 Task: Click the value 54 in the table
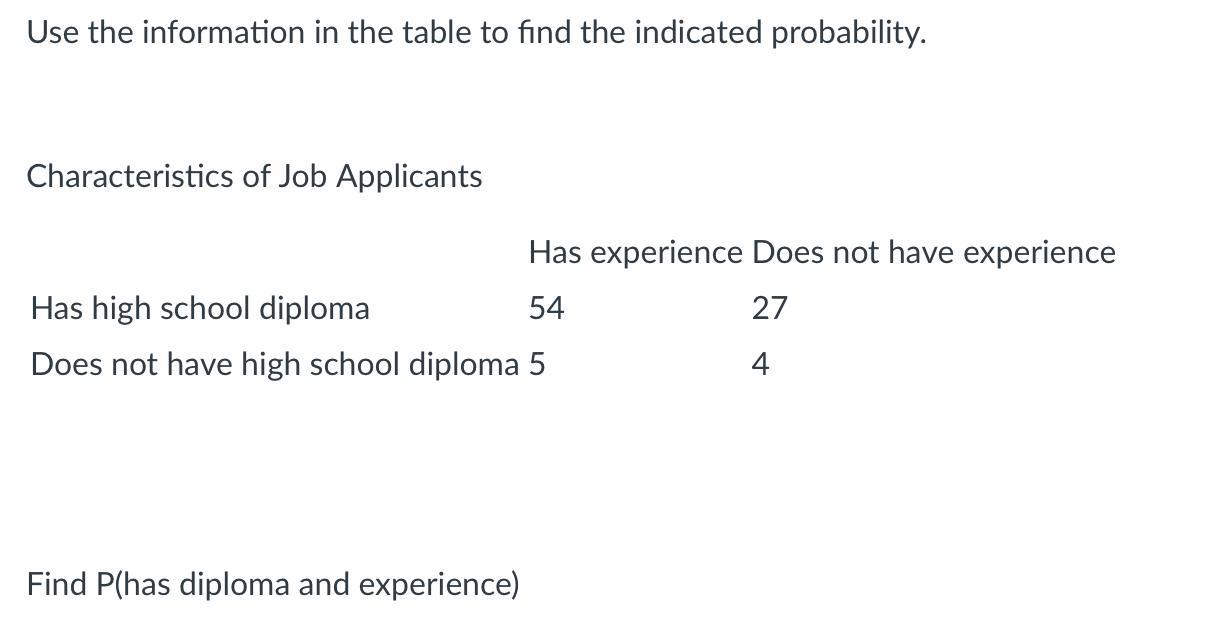click(x=547, y=309)
